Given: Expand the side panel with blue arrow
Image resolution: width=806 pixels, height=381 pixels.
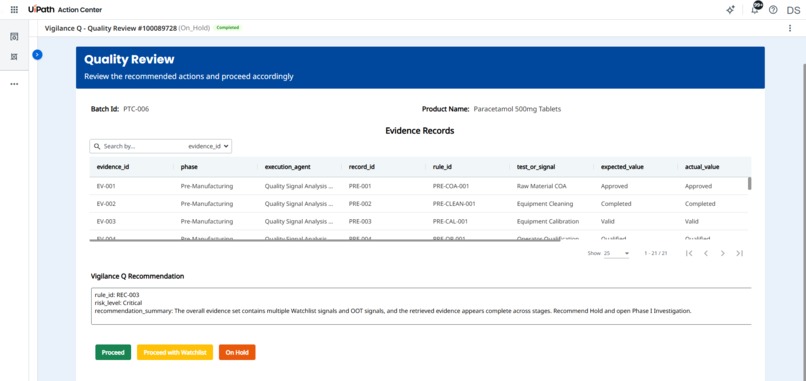Looking at the screenshot, I should point(37,54).
